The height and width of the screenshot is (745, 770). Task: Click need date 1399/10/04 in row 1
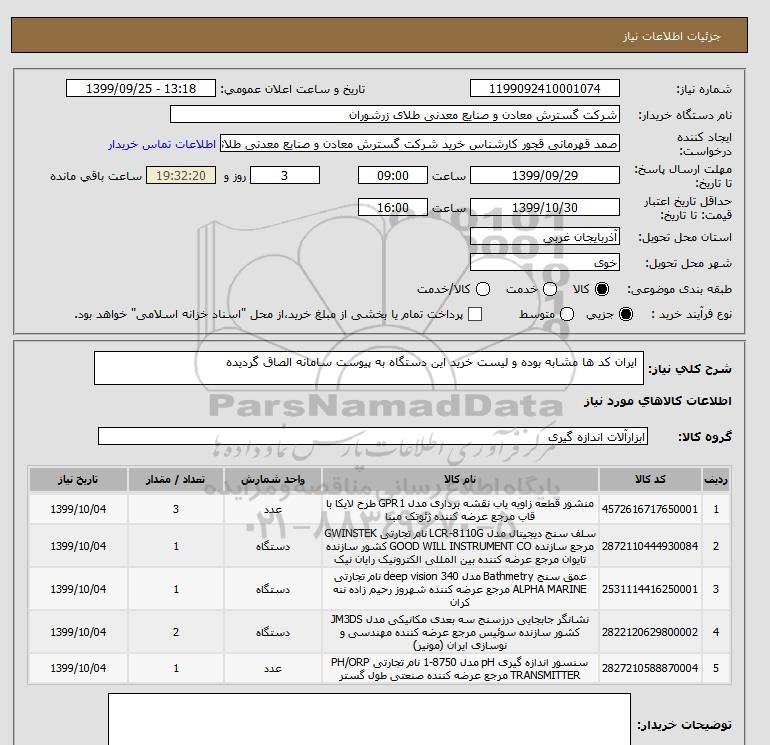pos(78,509)
